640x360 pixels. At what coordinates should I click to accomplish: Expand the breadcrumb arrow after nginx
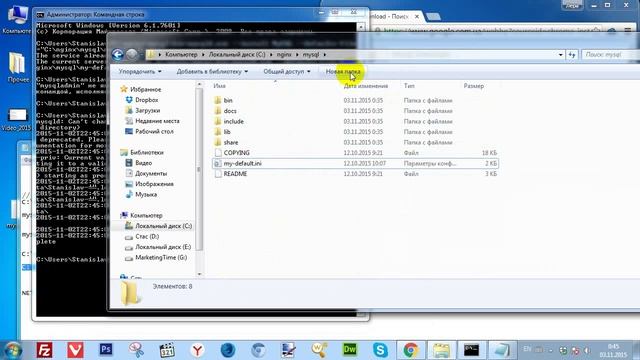[297, 55]
